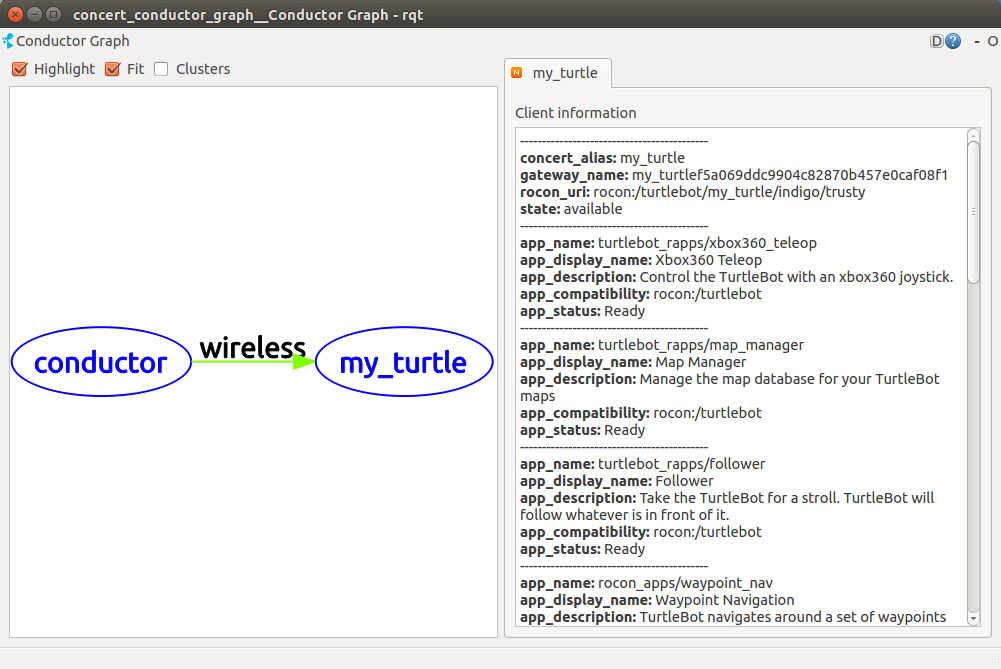Click the xbox360 joystick app_description line
Viewport: 1001px width, 669px height.
(736, 277)
